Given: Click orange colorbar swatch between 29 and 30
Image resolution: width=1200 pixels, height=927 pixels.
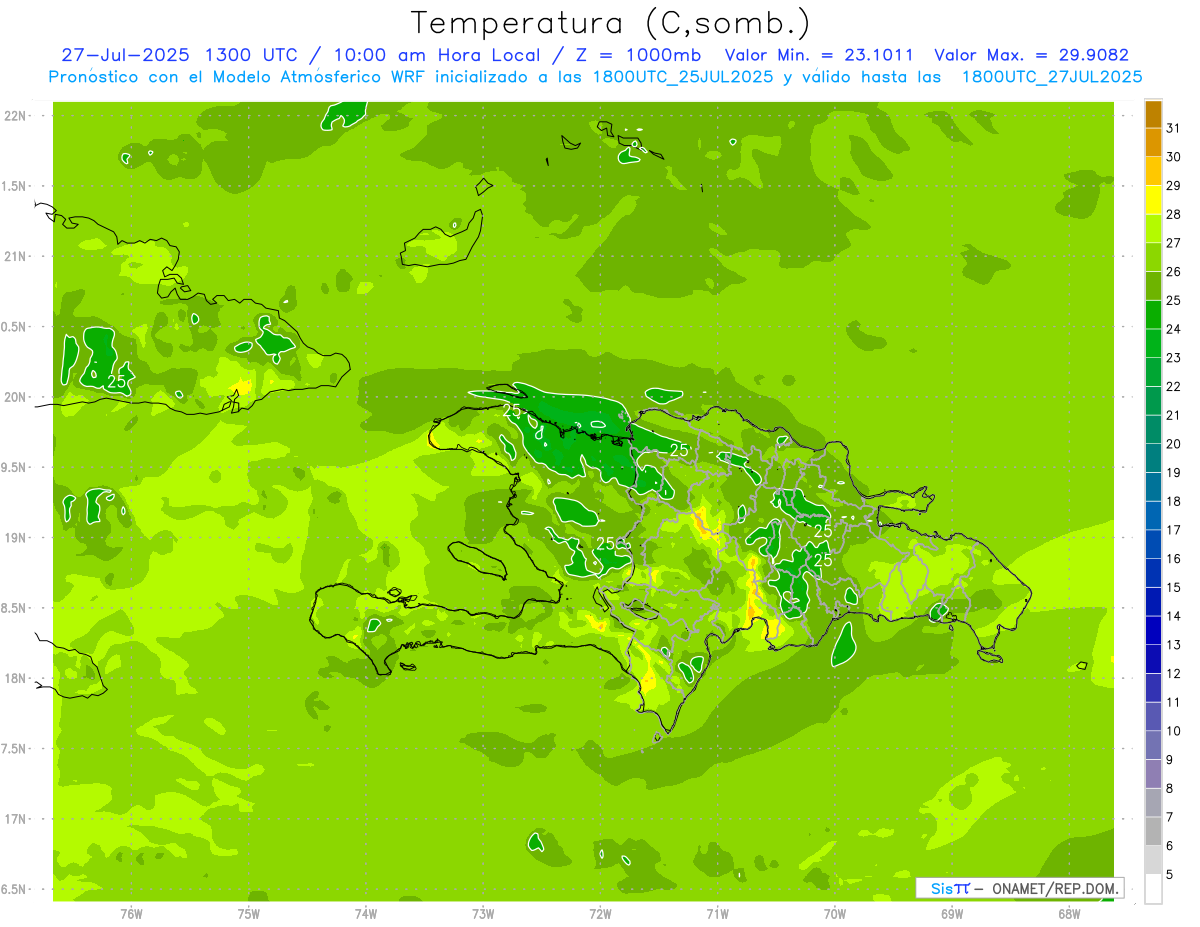Looking at the screenshot, I should (x=1153, y=172).
